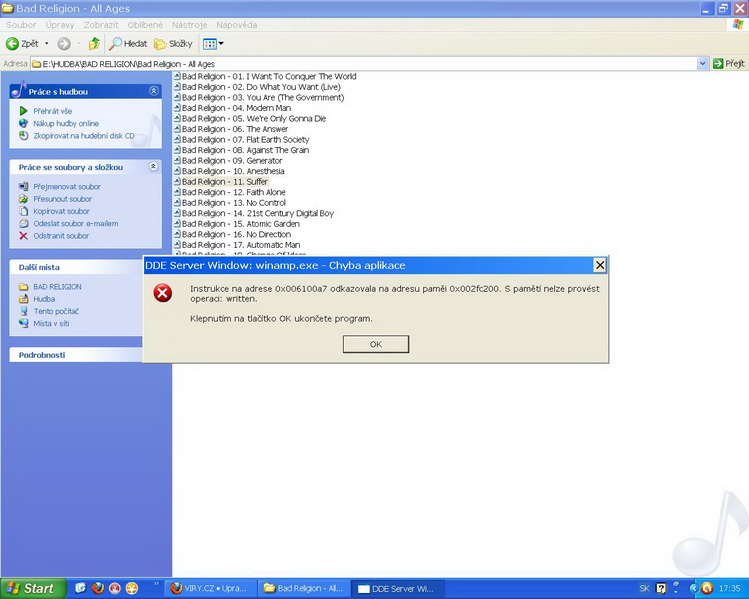Open Tento počítač link
The height and width of the screenshot is (599, 749).
pos(56,311)
